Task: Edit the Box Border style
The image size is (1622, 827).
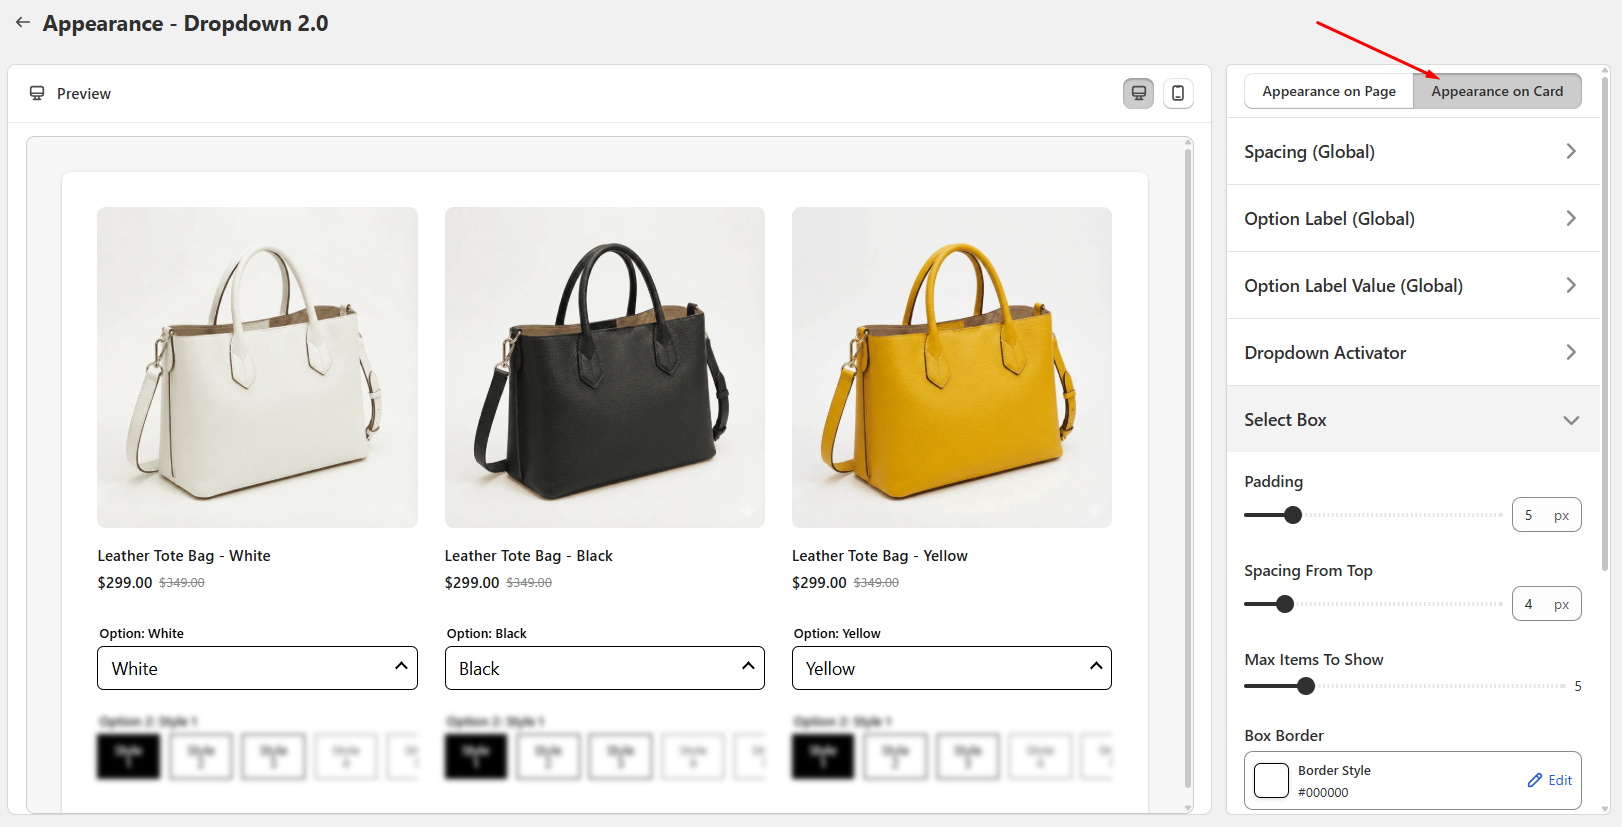Action: (1550, 780)
